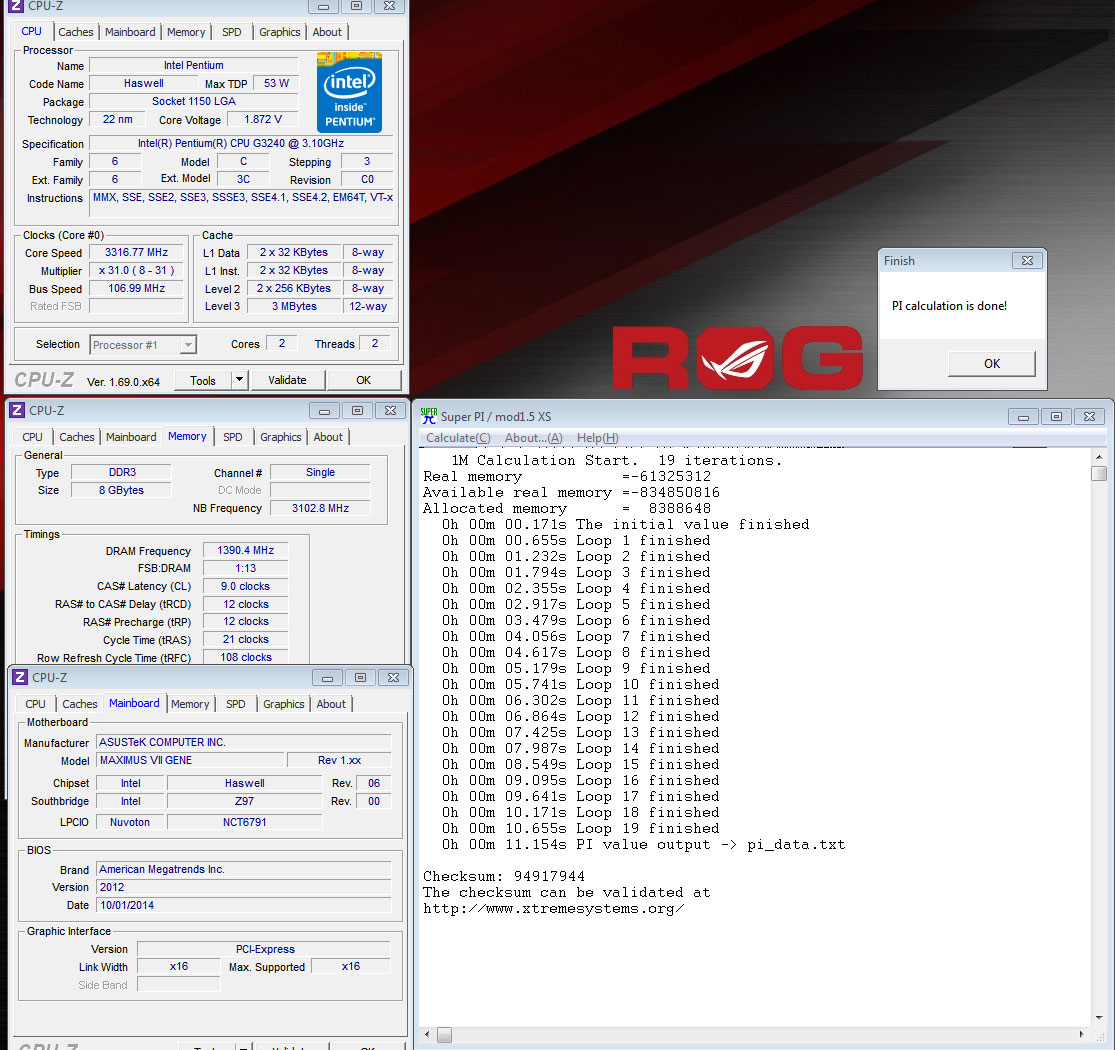Click the Specification field Pentium G3240

click(241, 144)
